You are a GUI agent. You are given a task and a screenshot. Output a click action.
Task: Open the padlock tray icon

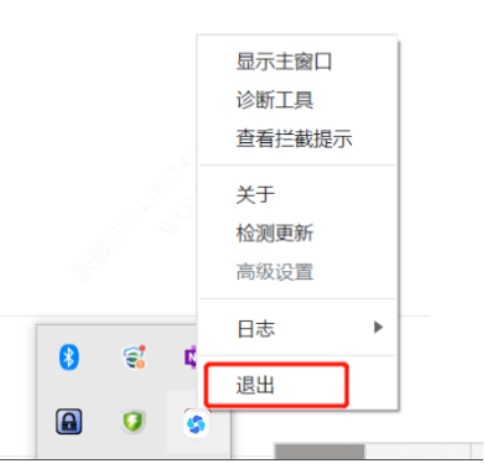69,421
